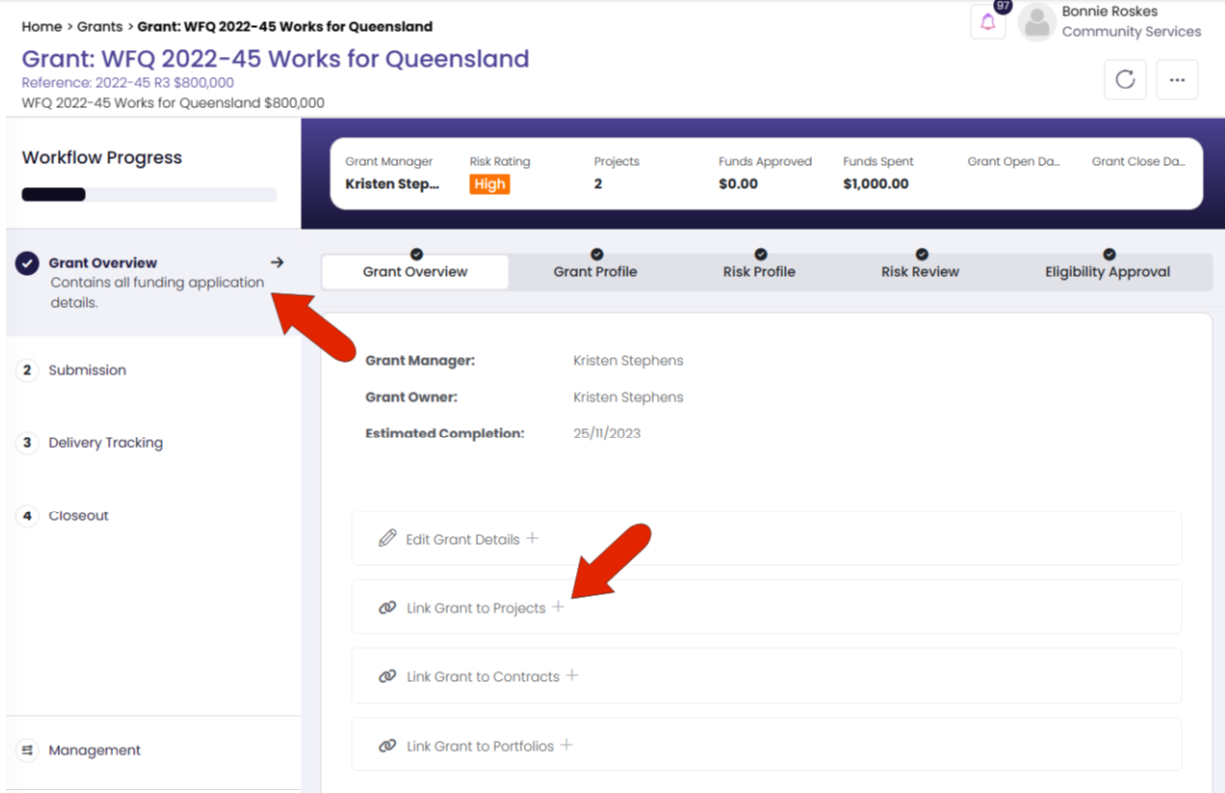
Task: Open the Closeout workflow step
Action: click(x=78, y=516)
